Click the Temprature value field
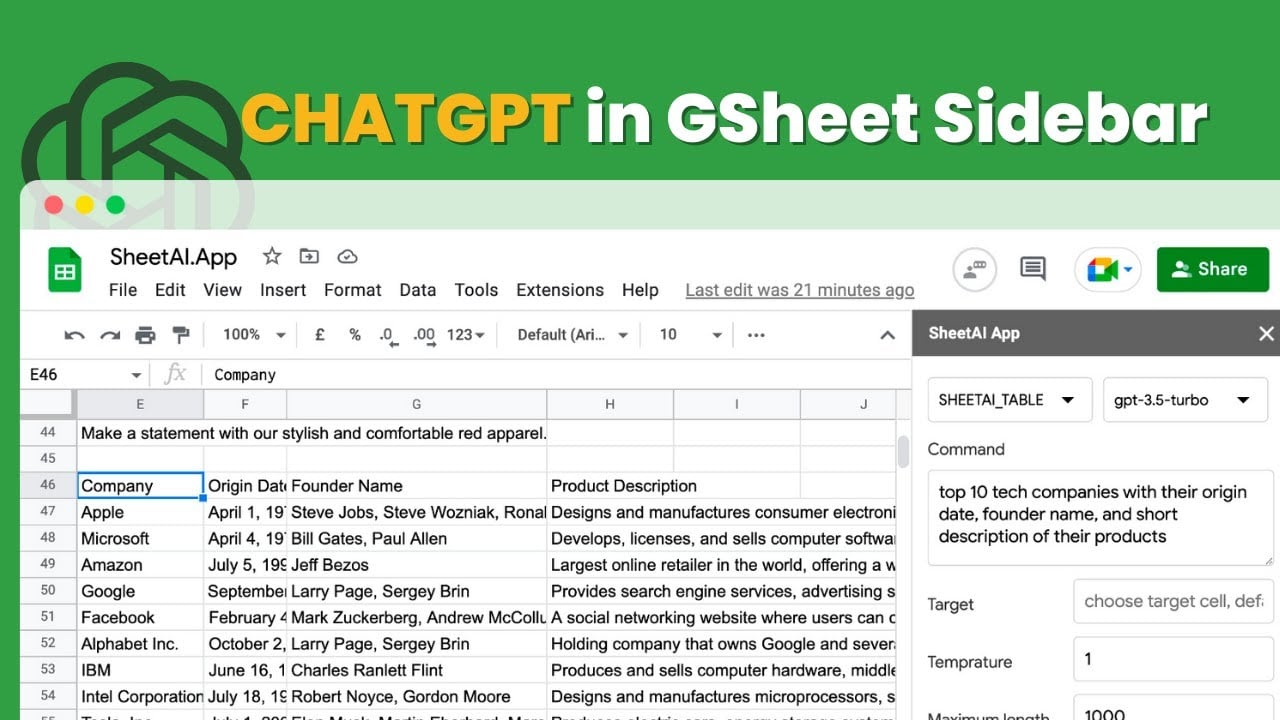The image size is (1280, 720). (1173, 660)
